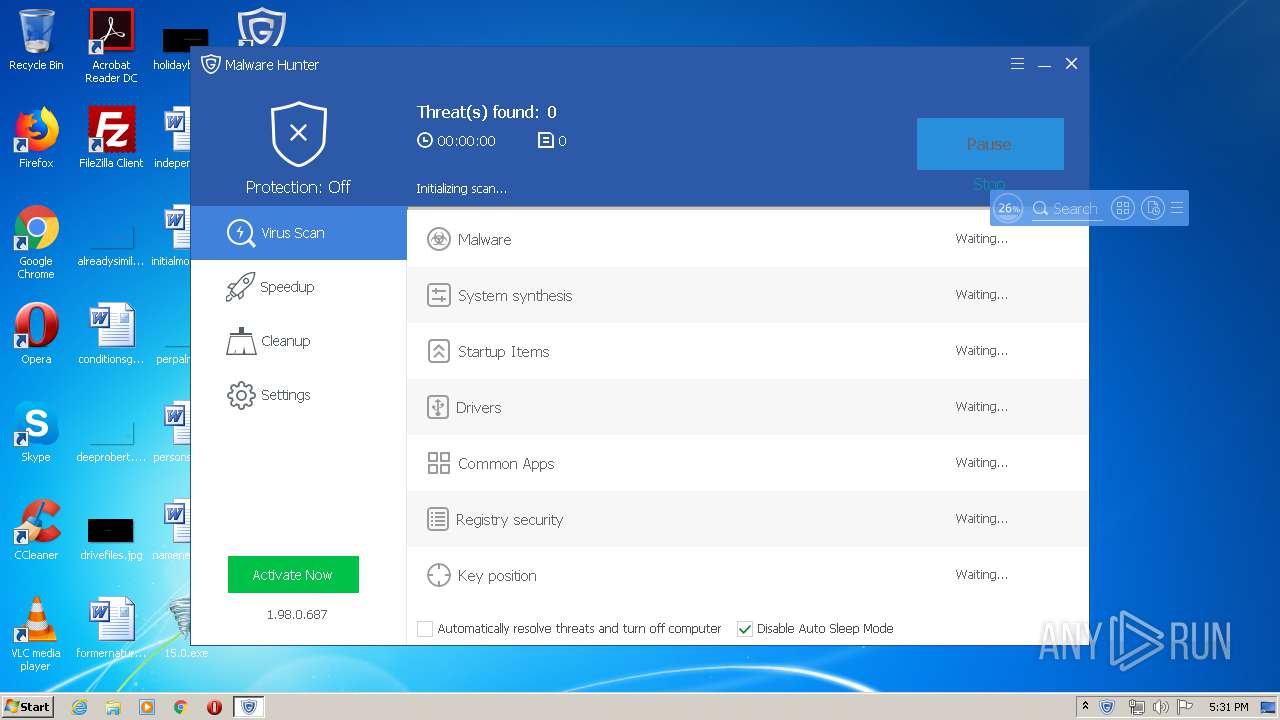The image size is (1280, 720).
Task: Click the Common Apps grid icon
Action: (438, 463)
